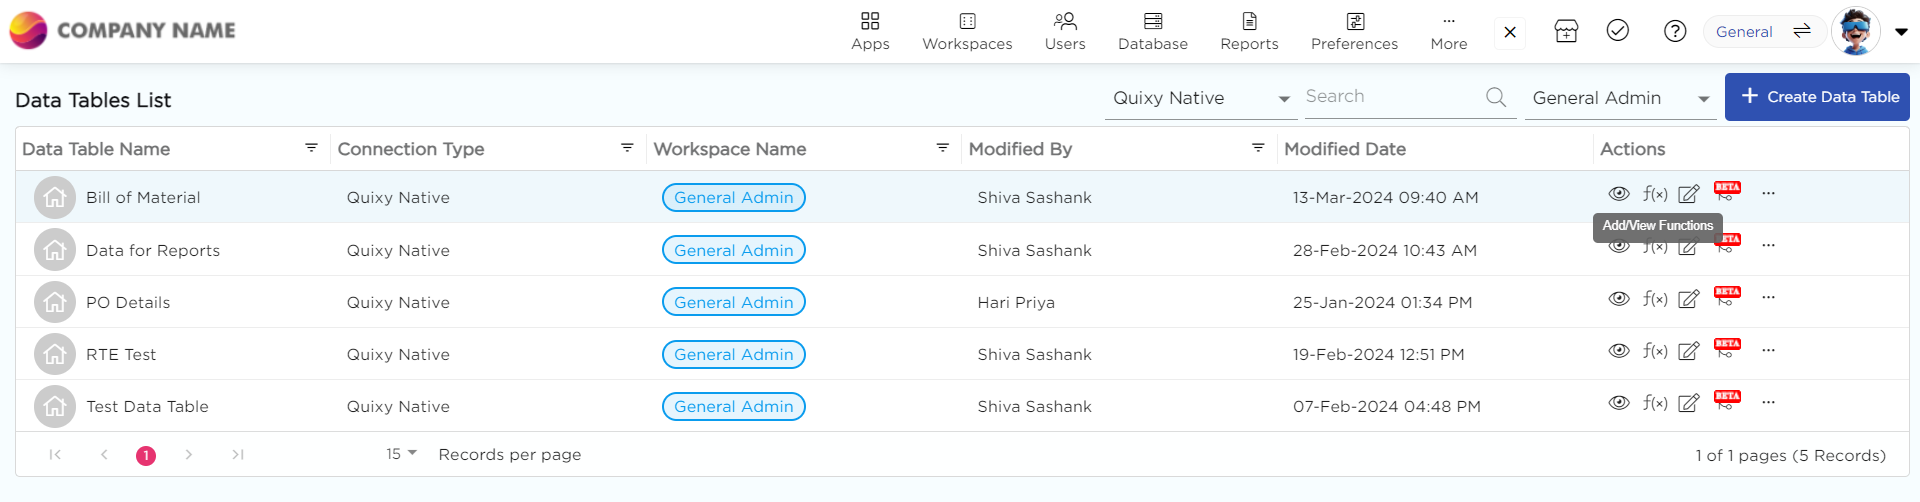This screenshot has height=502, width=1920.
Task: Click the circled checkmark tasks icon
Action: click(1618, 31)
